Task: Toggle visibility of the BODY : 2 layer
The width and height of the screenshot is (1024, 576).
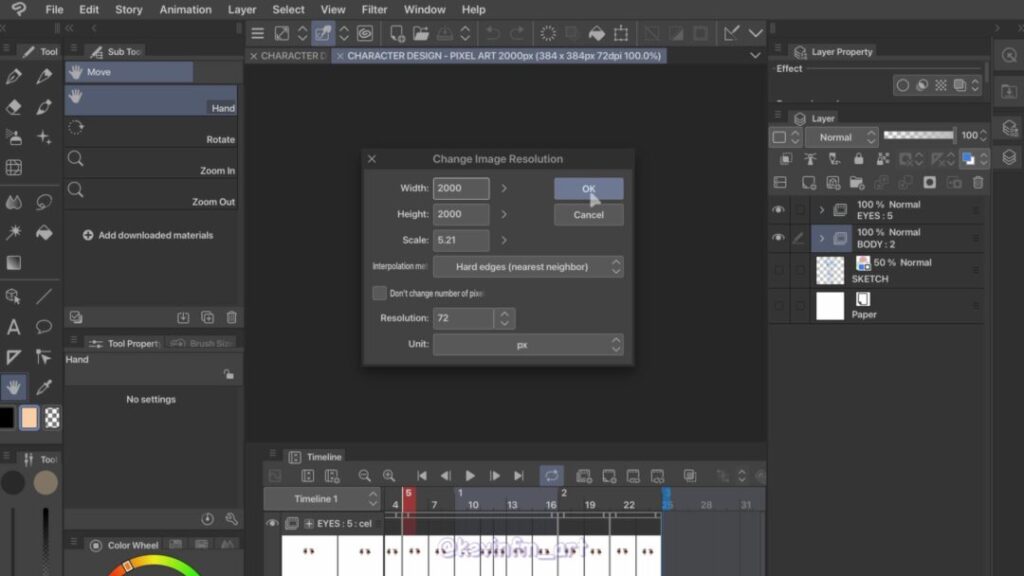Action: coord(778,238)
